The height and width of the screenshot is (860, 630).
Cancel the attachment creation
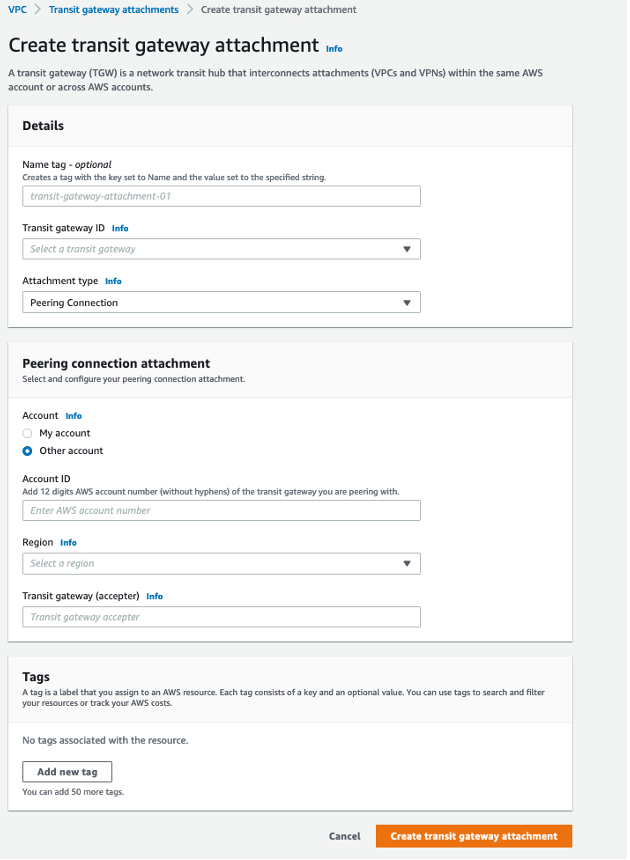[x=344, y=836]
